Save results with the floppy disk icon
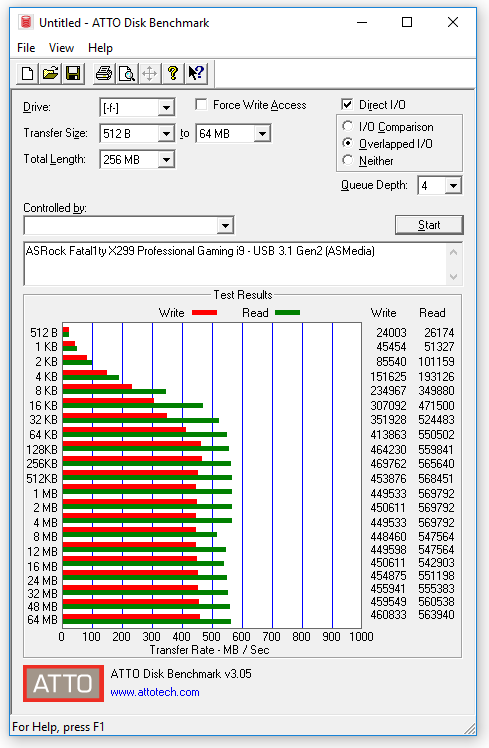This screenshot has width=489, height=748. tap(73, 73)
